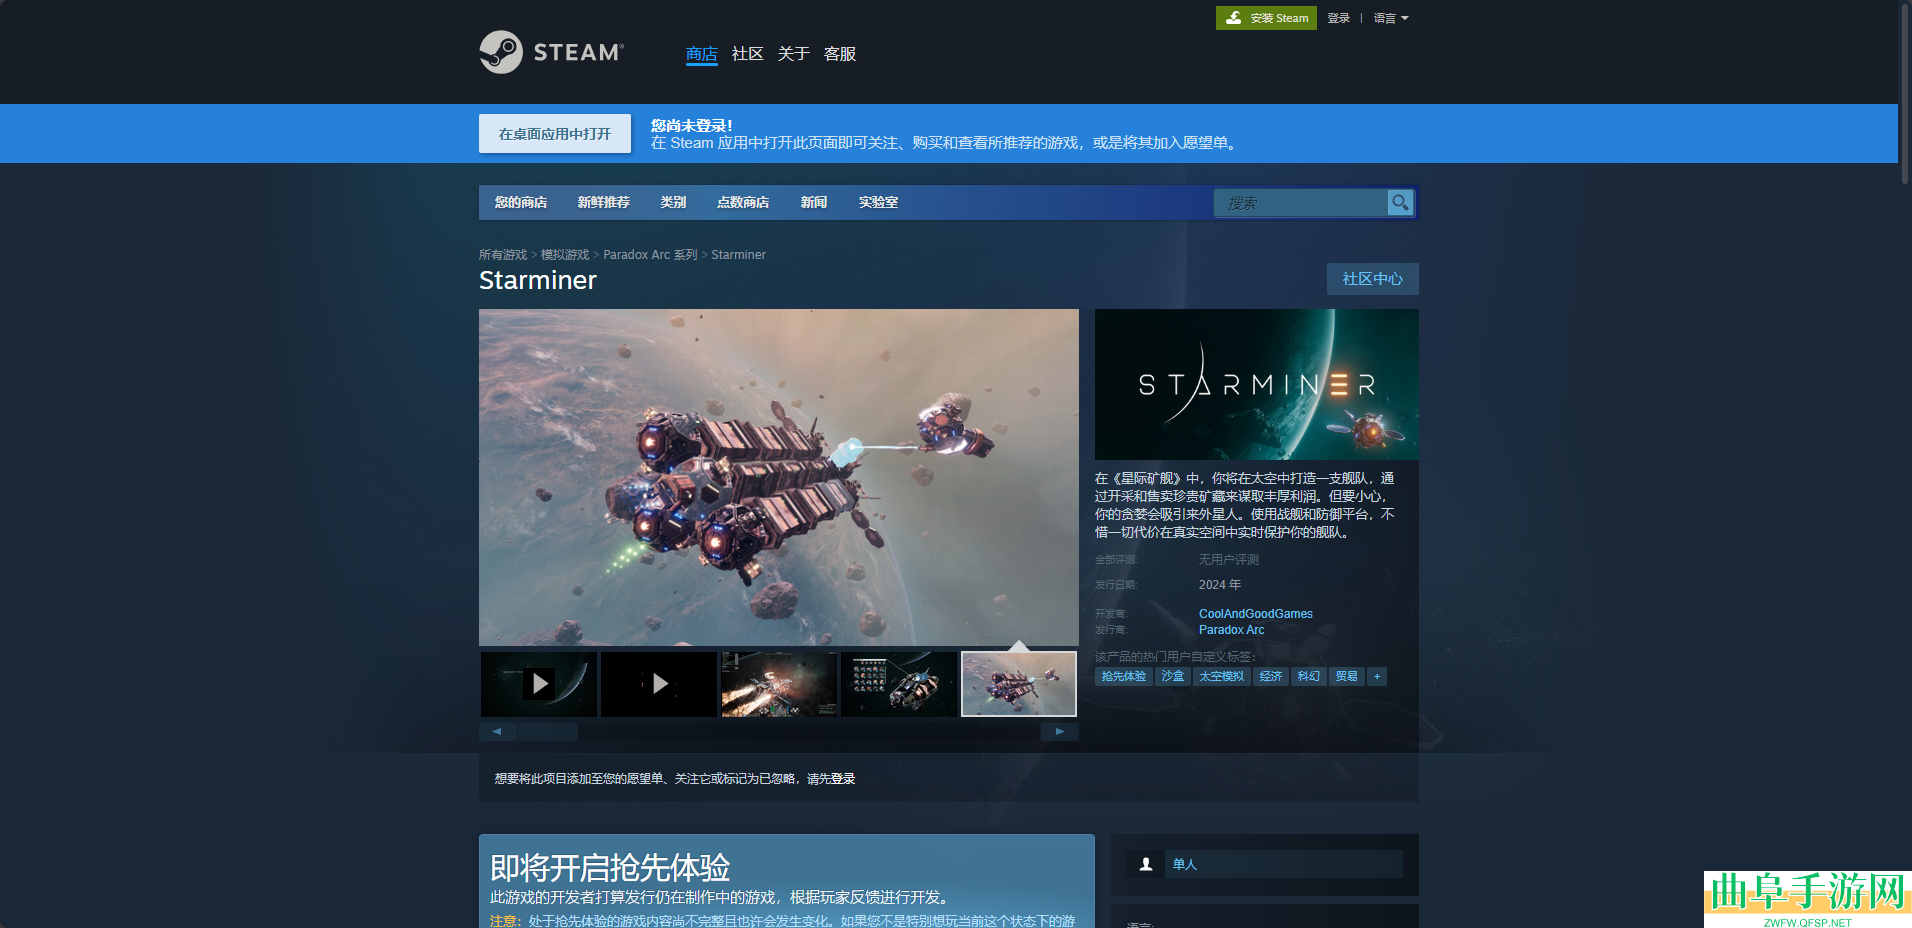This screenshot has width=1912, height=928.
Task: Open the 社区 menu
Action: (x=748, y=54)
